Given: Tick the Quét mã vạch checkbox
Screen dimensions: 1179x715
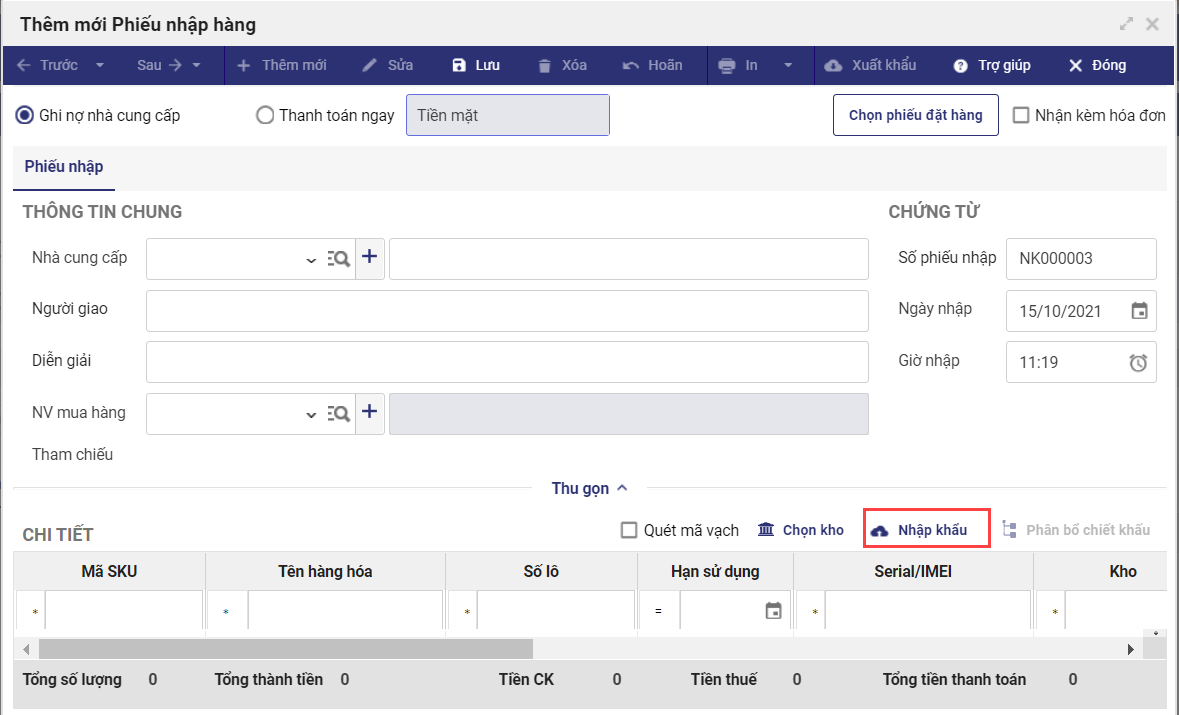Looking at the screenshot, I should (x=629, y=530).
